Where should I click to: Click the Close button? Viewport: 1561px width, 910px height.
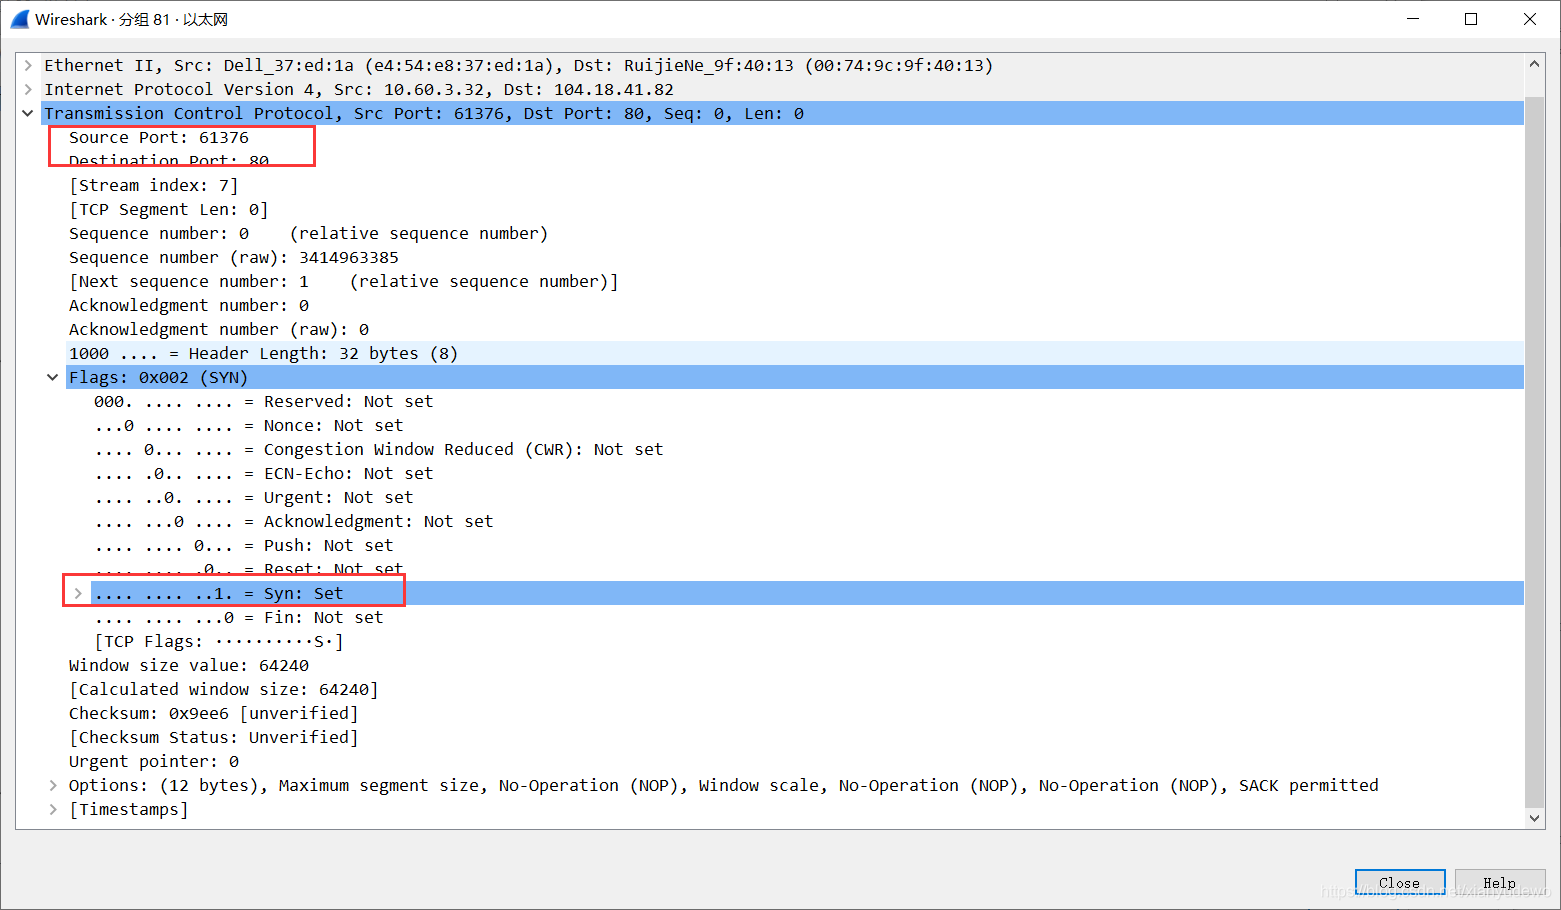[1400, 883]
